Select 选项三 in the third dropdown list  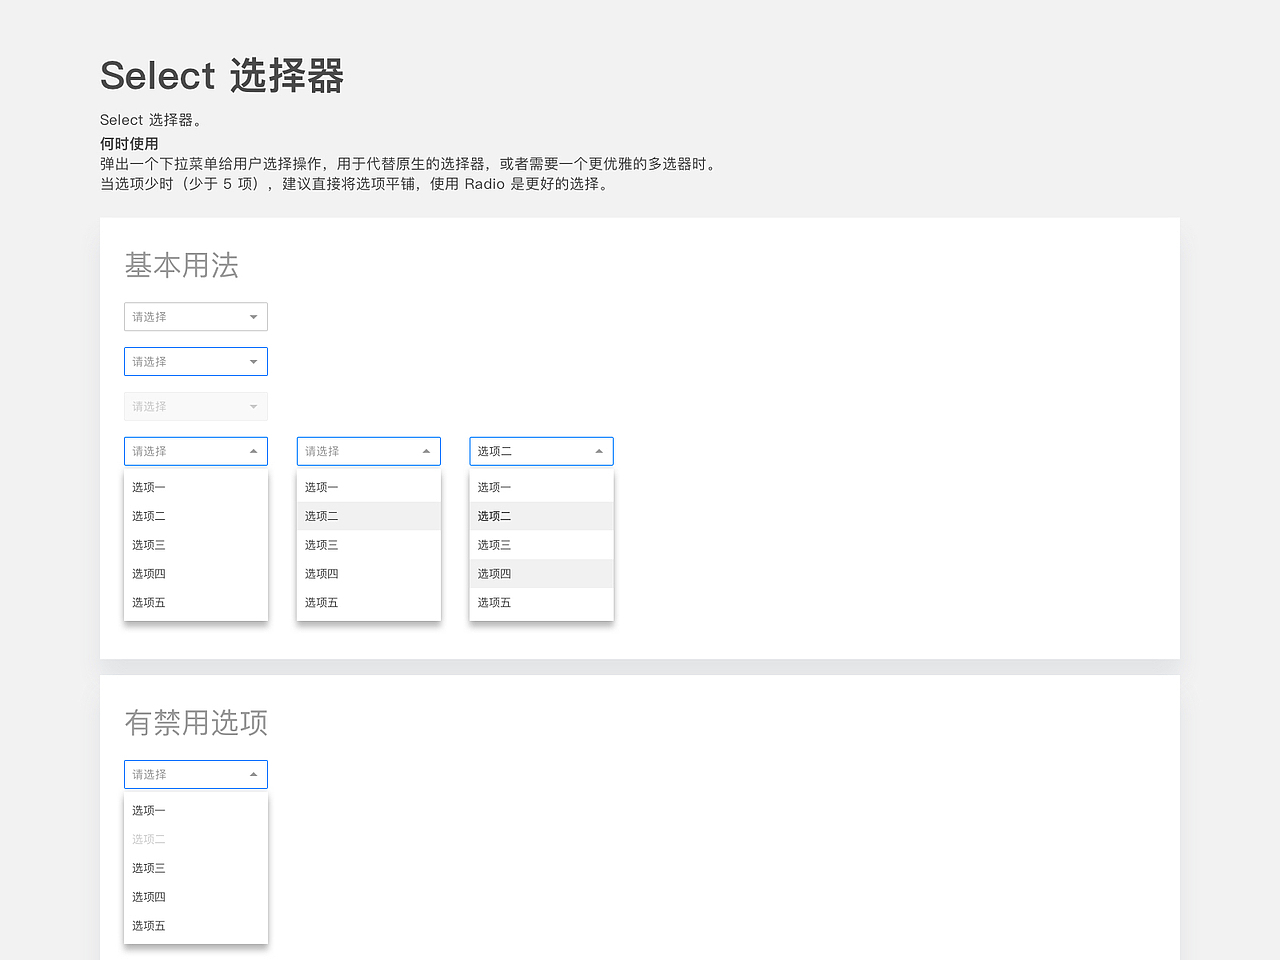point(493,544)
